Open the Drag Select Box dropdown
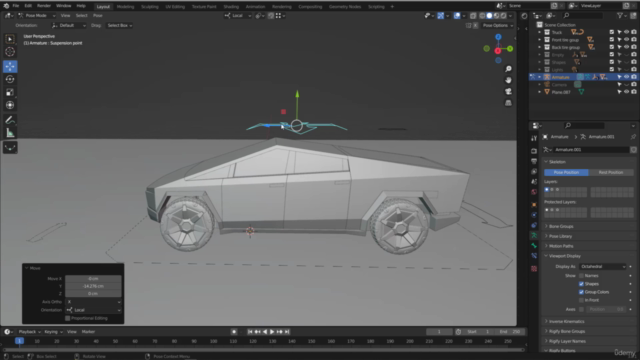 pos(120,25)
